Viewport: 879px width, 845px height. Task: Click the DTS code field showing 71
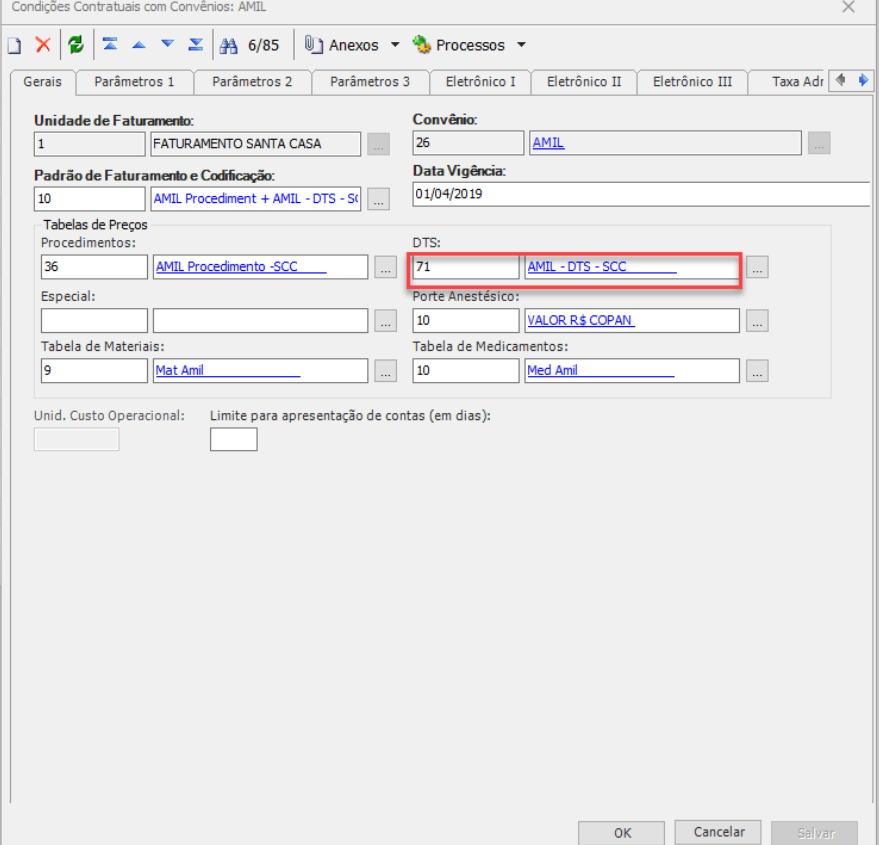(x=466, y=267)
